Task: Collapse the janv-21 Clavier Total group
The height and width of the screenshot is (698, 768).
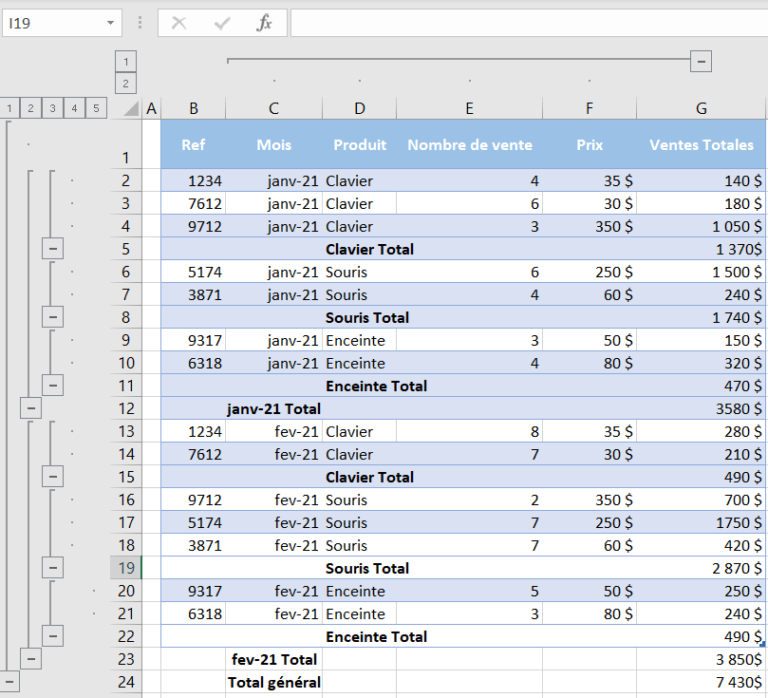Action: click(53, 249)
